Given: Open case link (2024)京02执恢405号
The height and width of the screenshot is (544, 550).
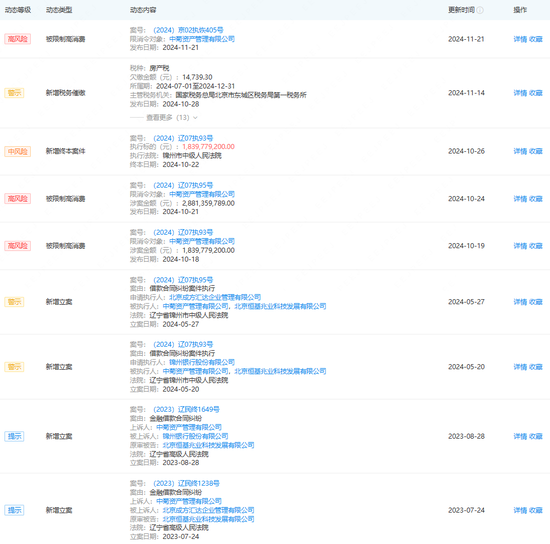Looking at the screenshot, I should (x=188, y=30).
